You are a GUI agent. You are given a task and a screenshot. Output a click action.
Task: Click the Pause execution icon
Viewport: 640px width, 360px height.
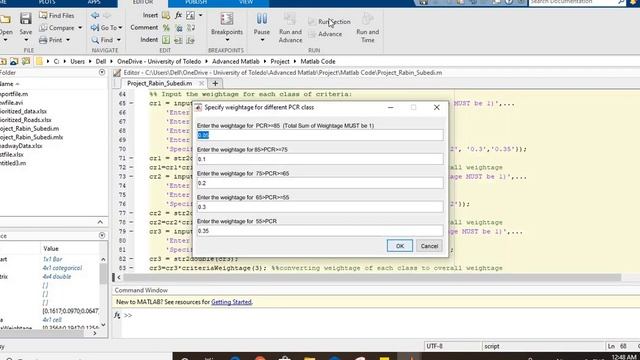point(262,18)
